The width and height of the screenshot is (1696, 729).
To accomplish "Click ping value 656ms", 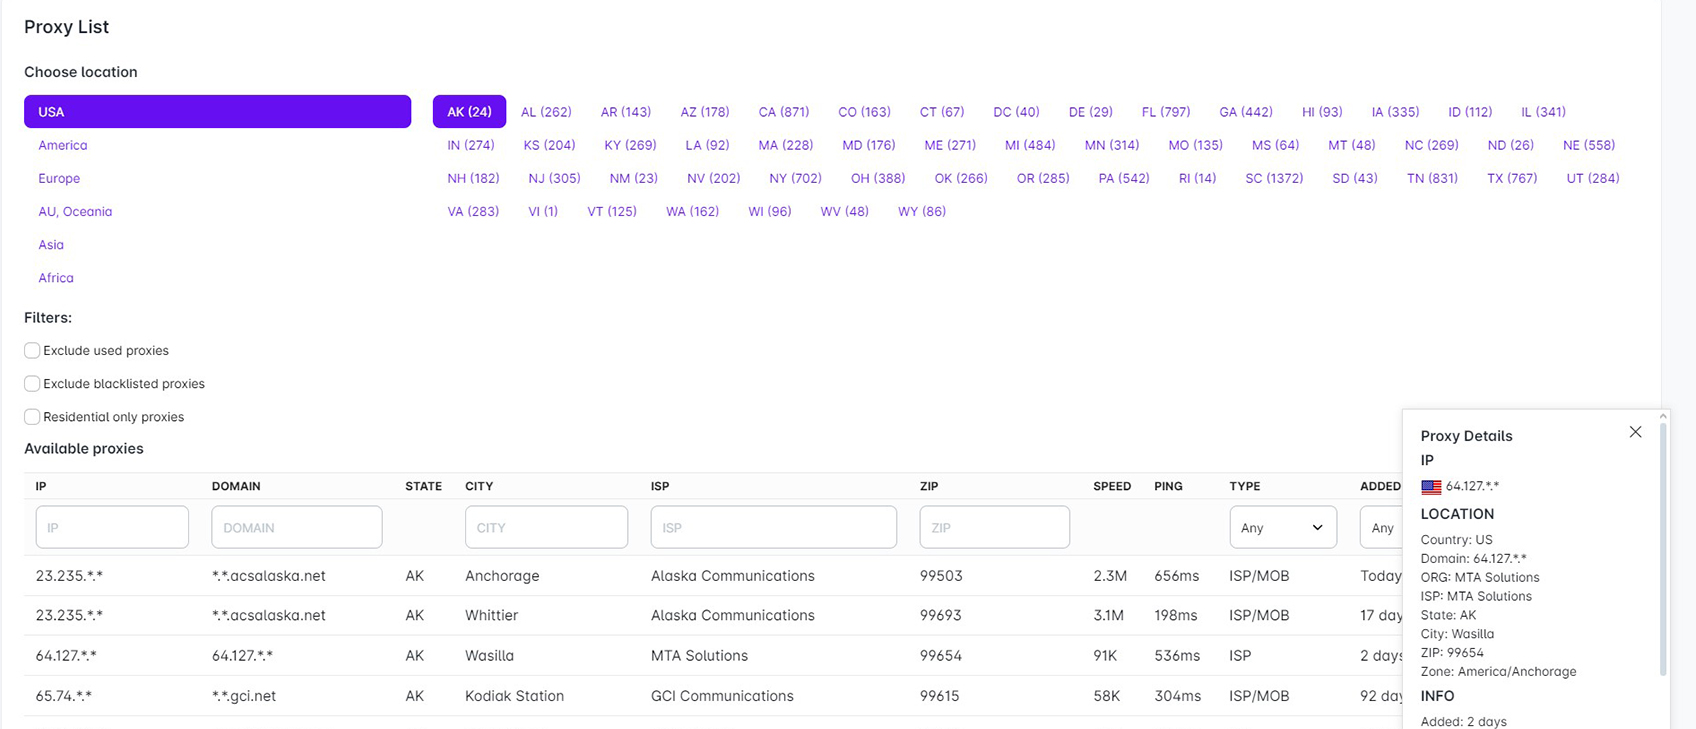I will coord(1176,576).
